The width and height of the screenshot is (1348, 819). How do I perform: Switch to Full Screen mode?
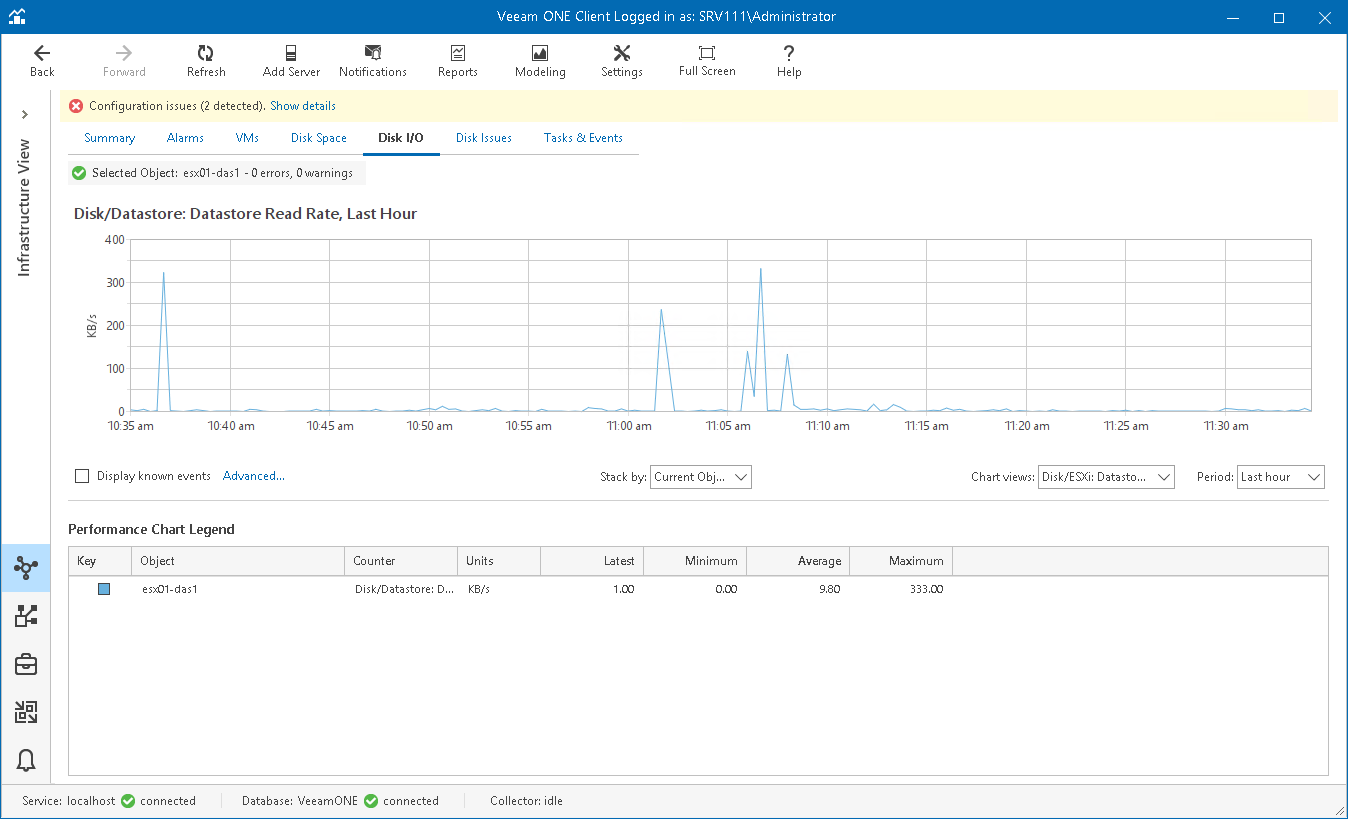point(707,61)
